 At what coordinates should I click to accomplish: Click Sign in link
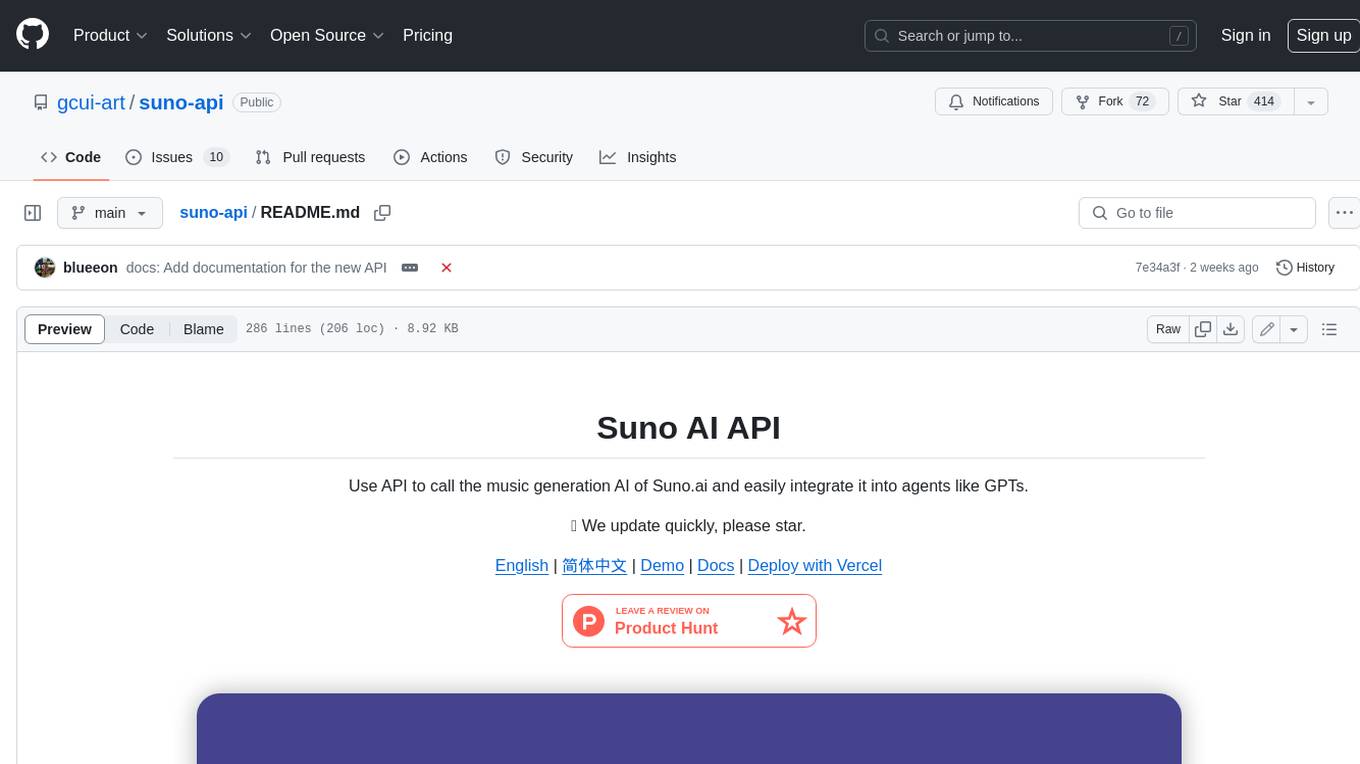click(x=1245, y=35)
